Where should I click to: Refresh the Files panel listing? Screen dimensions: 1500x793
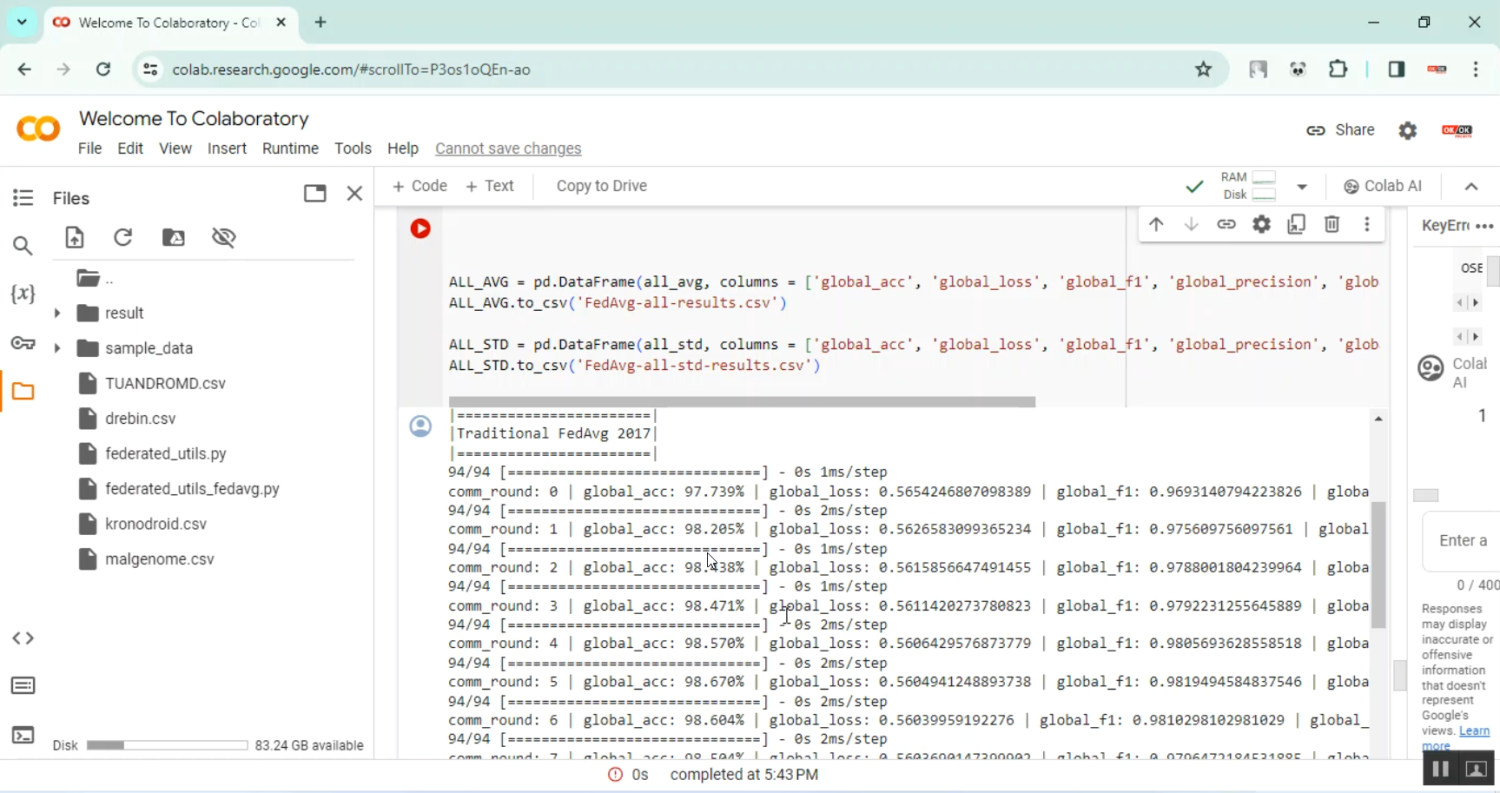[123, 237]
